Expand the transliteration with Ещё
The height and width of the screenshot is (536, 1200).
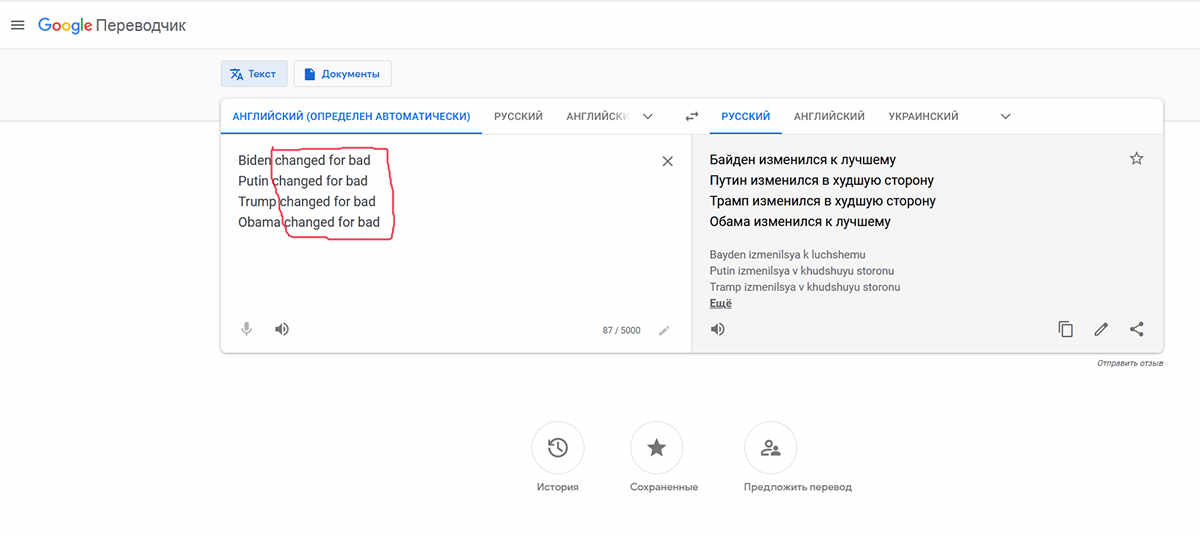(720, 303)
